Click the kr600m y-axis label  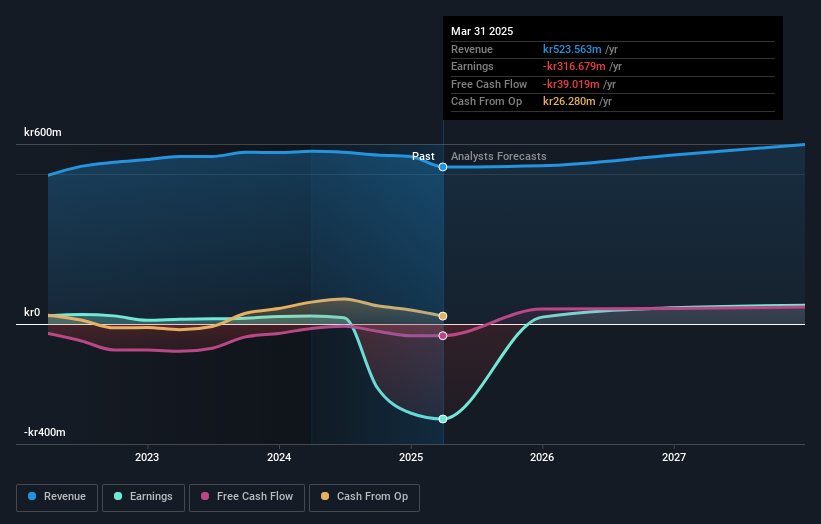coord(42,132)
